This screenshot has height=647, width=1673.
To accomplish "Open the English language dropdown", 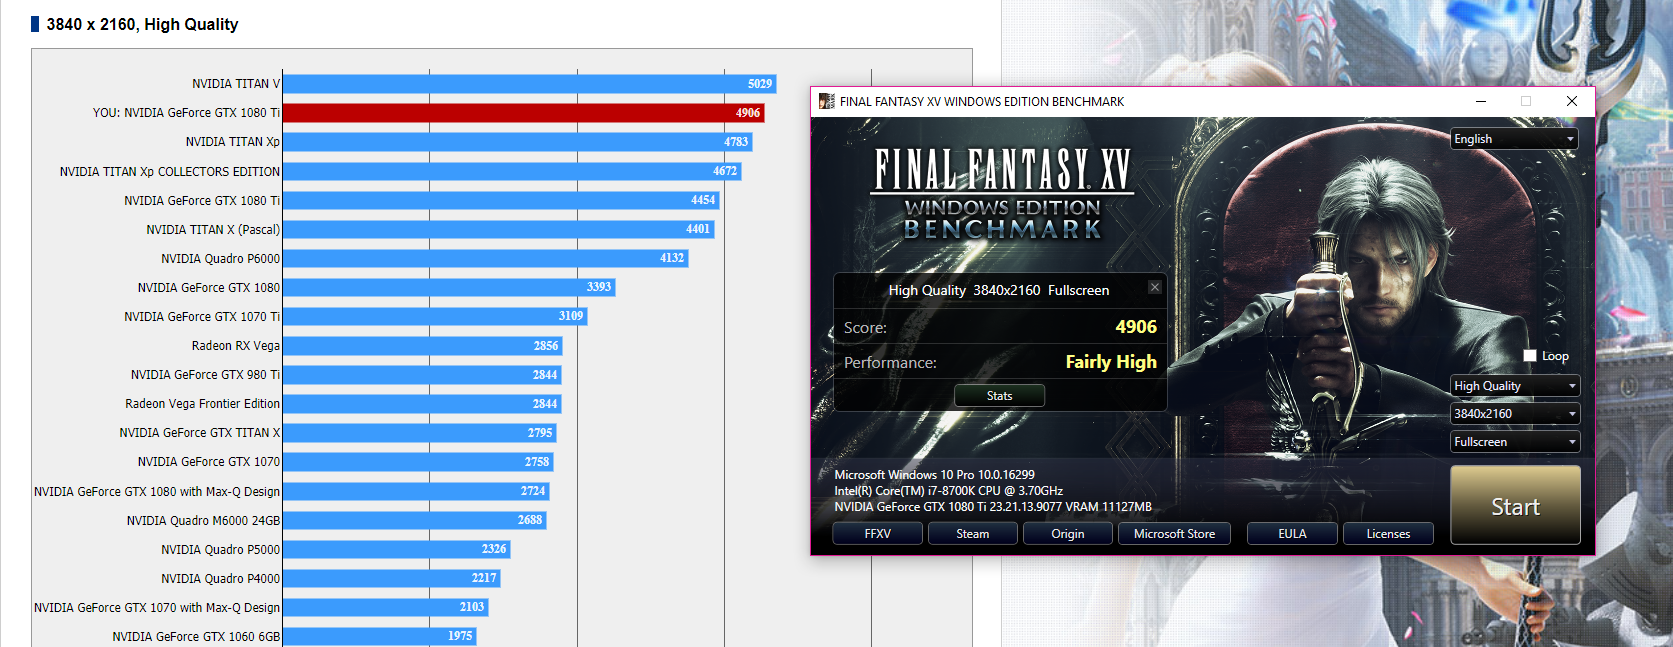I will 1515,139.
